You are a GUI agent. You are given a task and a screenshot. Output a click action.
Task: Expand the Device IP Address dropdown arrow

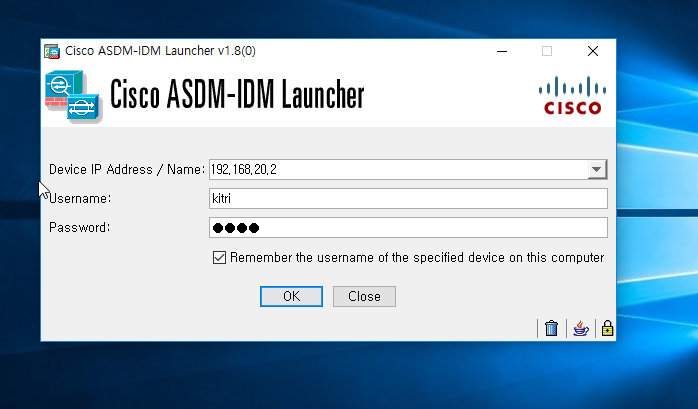pyautogui.click(x=597, y=170)
